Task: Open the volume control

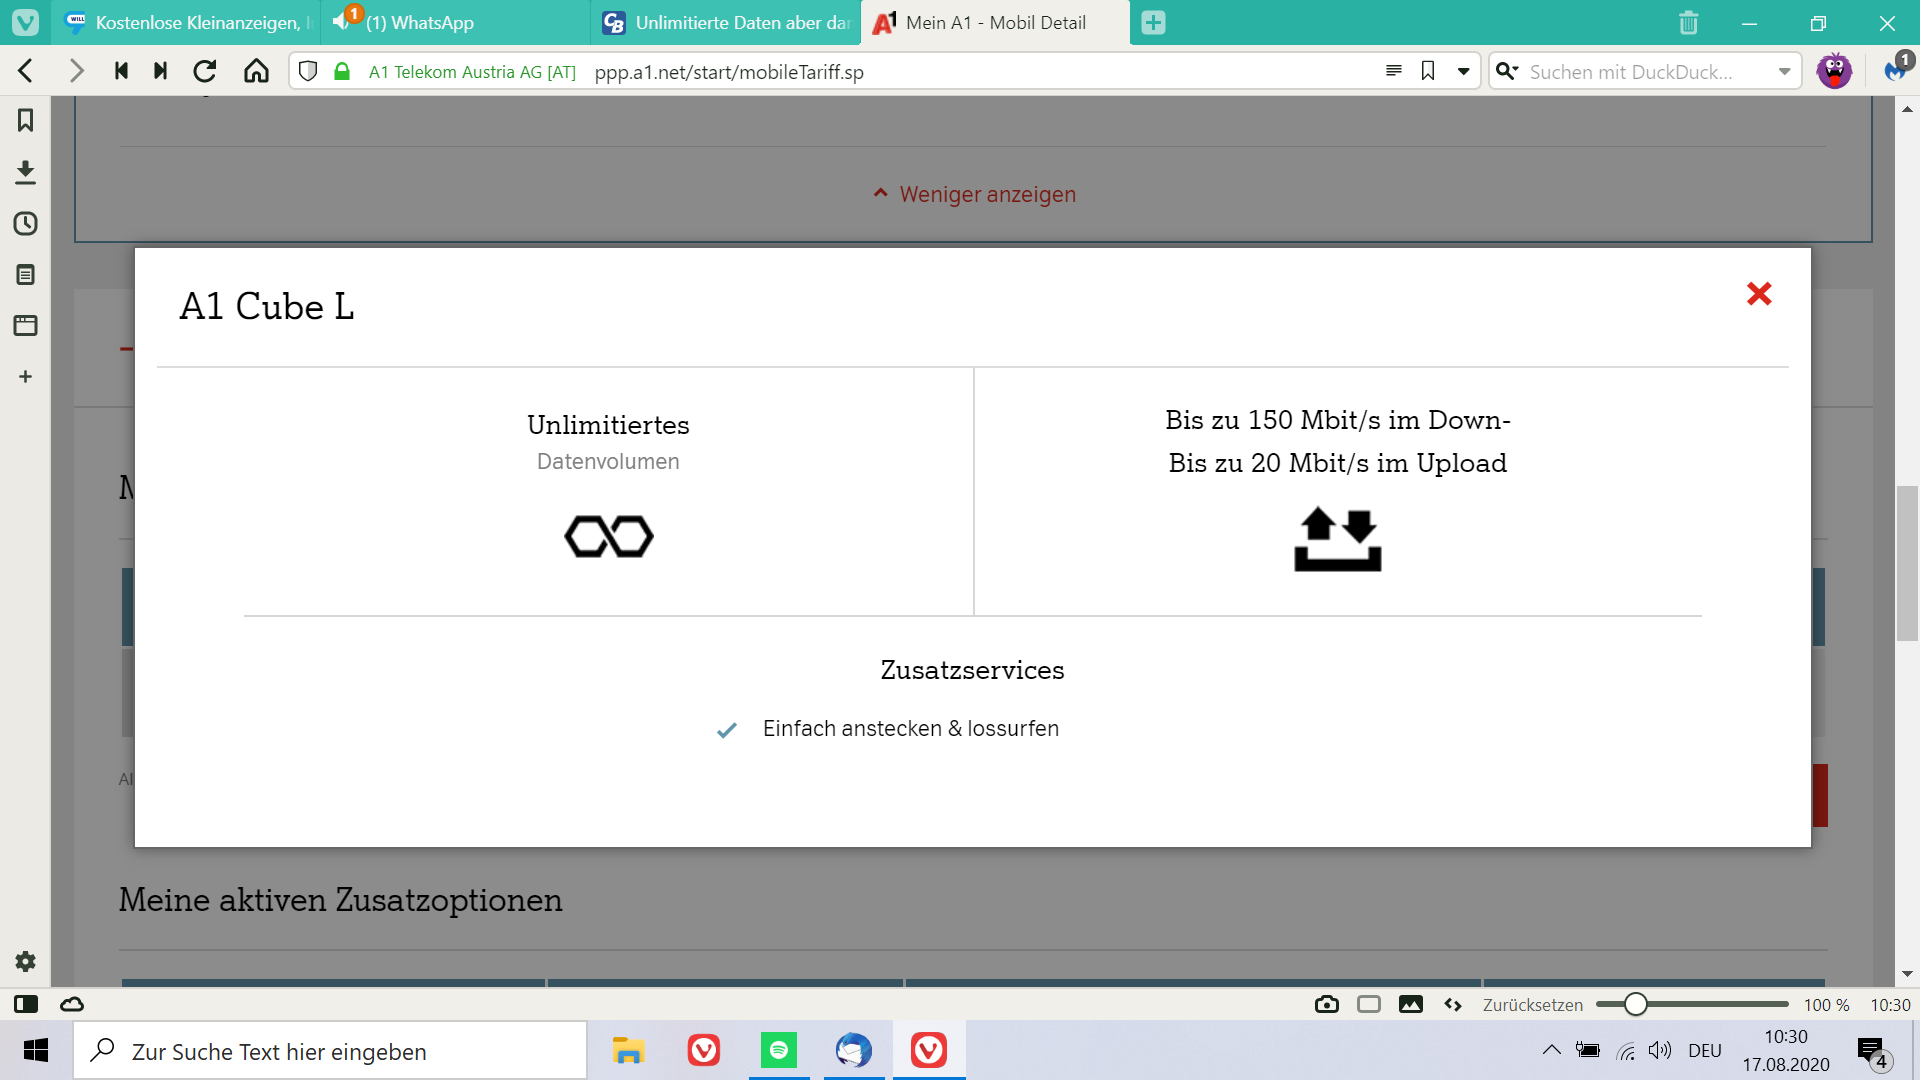Action: pos(1660,1050)
